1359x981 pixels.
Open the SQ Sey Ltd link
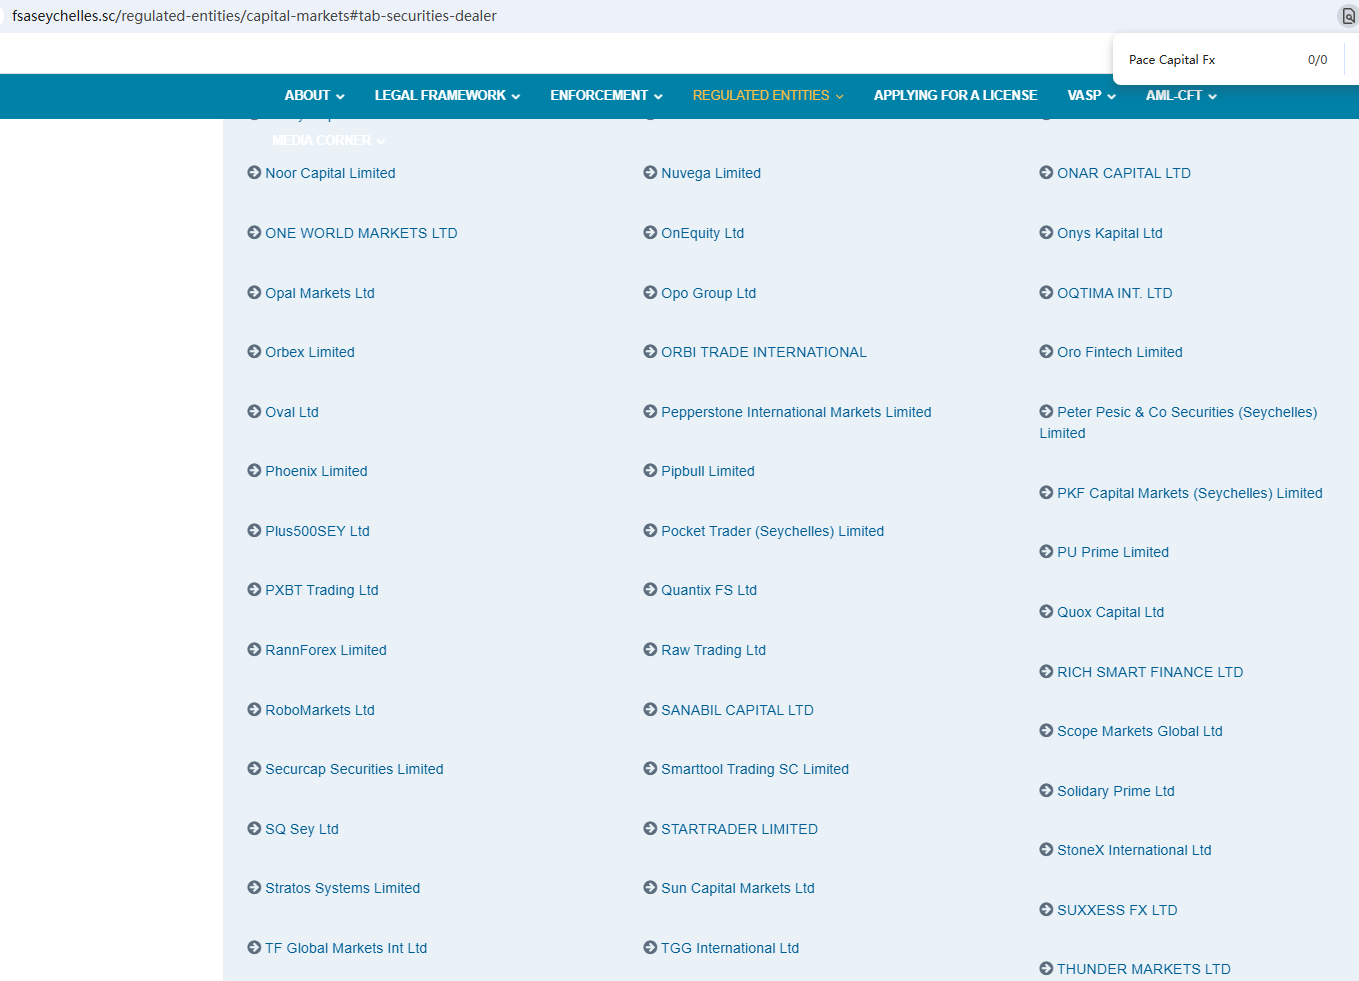point(302,829)
